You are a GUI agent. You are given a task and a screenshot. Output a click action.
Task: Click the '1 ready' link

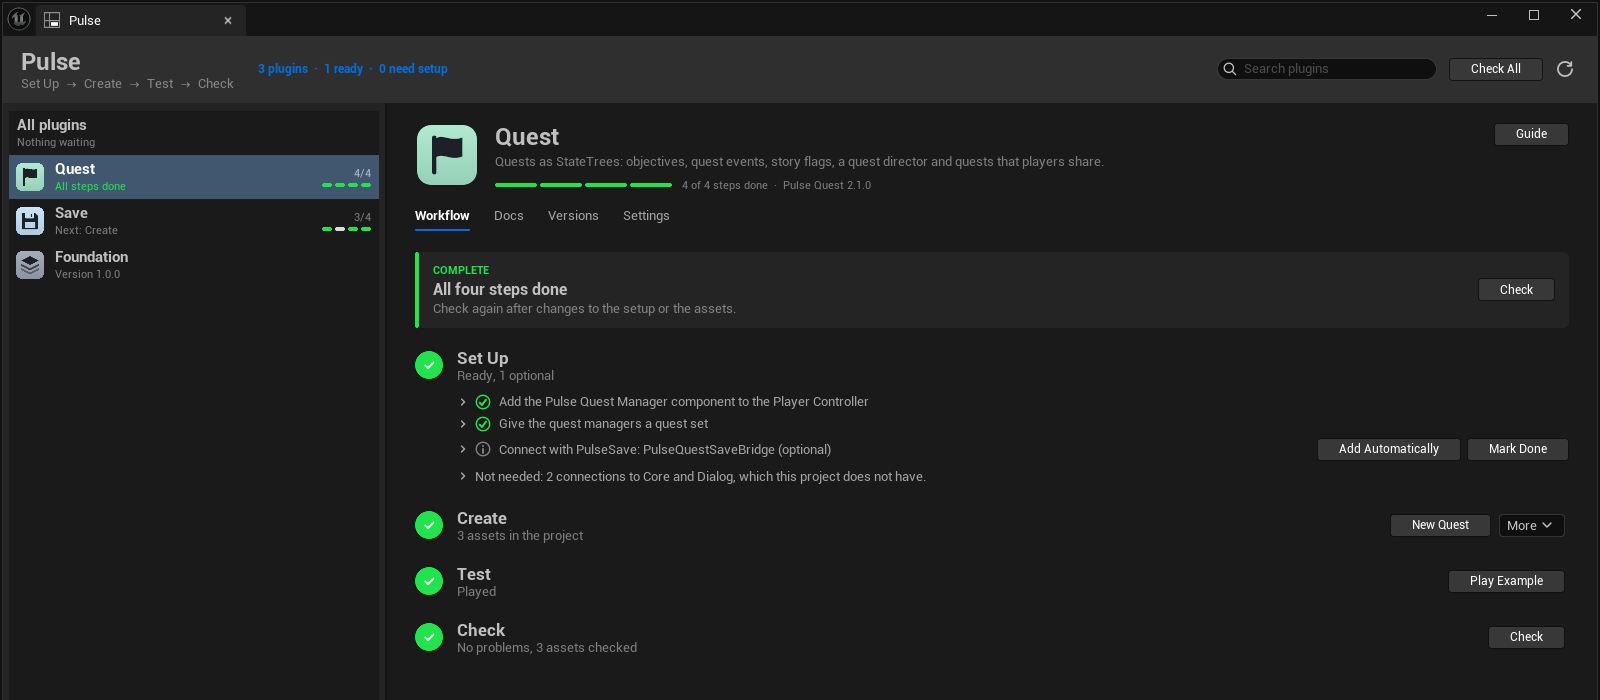click(x=344, y=69)
